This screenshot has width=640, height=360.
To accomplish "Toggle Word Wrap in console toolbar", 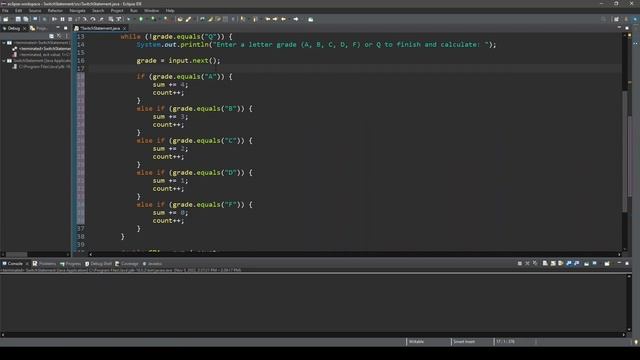I will click(x=561, y=264).
